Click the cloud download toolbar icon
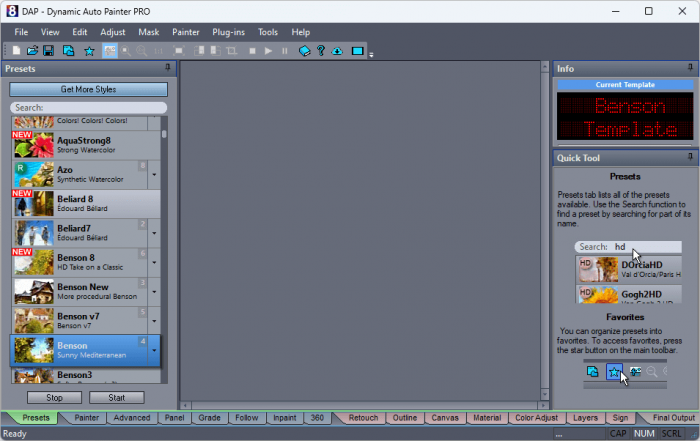The height and width of the screenshot is (441, 700). click(x=337, y=50)
